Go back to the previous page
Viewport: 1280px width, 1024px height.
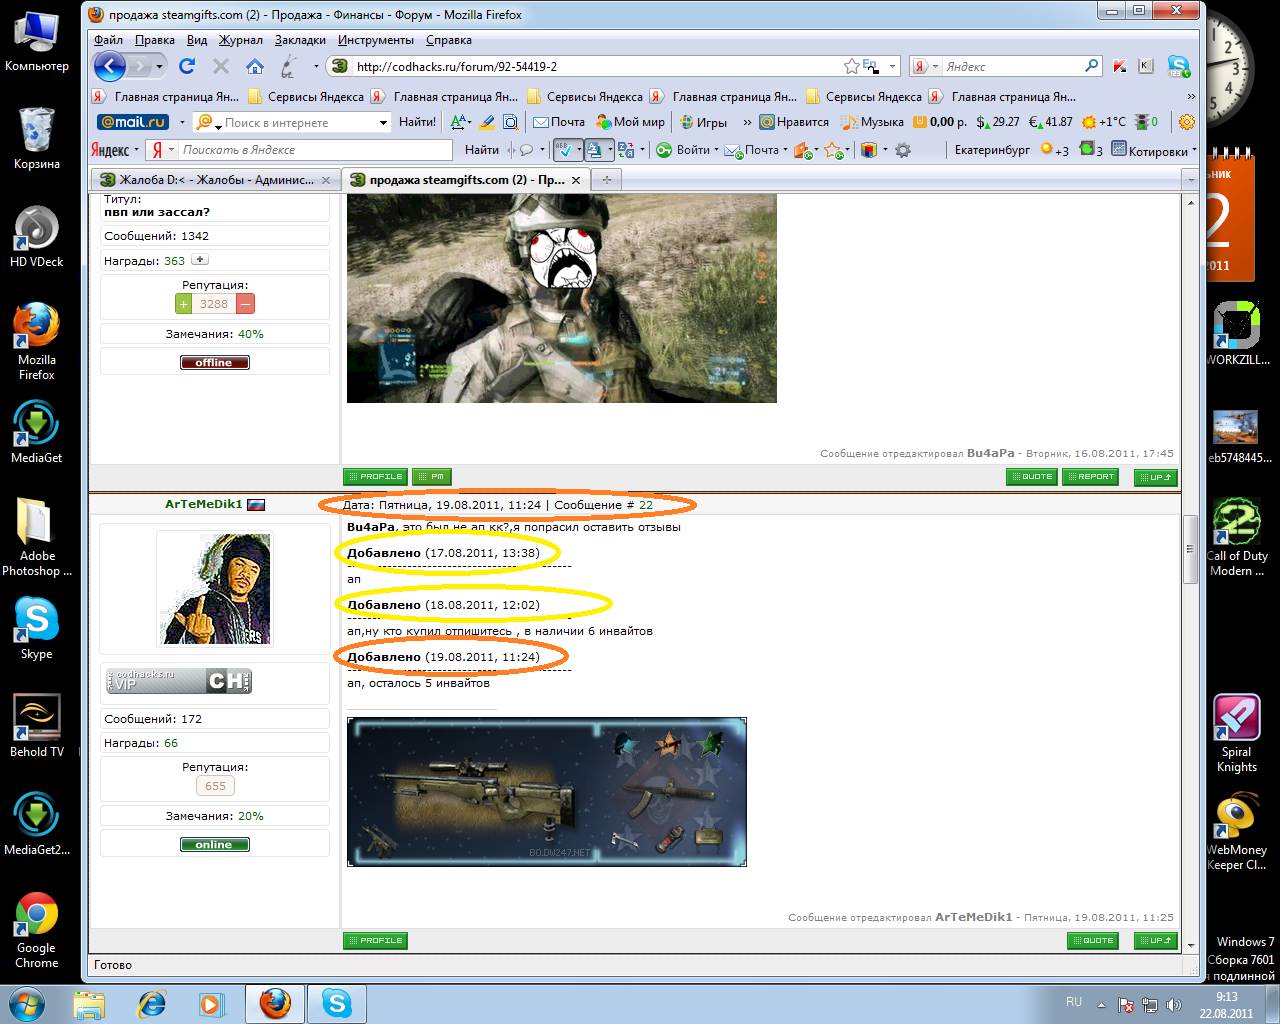110,66
